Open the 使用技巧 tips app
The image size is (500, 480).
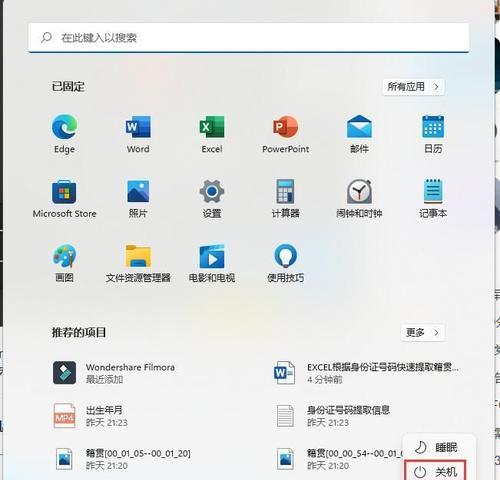[x=285, y=256]
